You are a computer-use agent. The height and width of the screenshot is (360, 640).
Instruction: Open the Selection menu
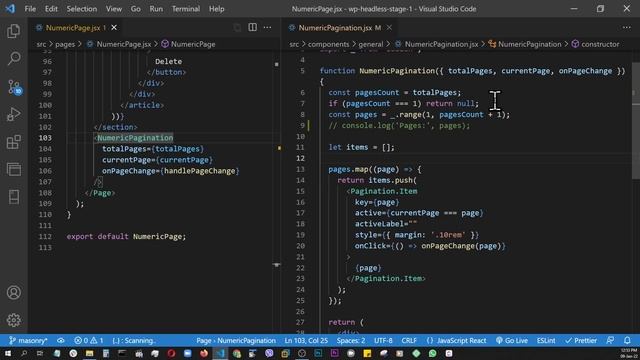(x=82, y=9)
